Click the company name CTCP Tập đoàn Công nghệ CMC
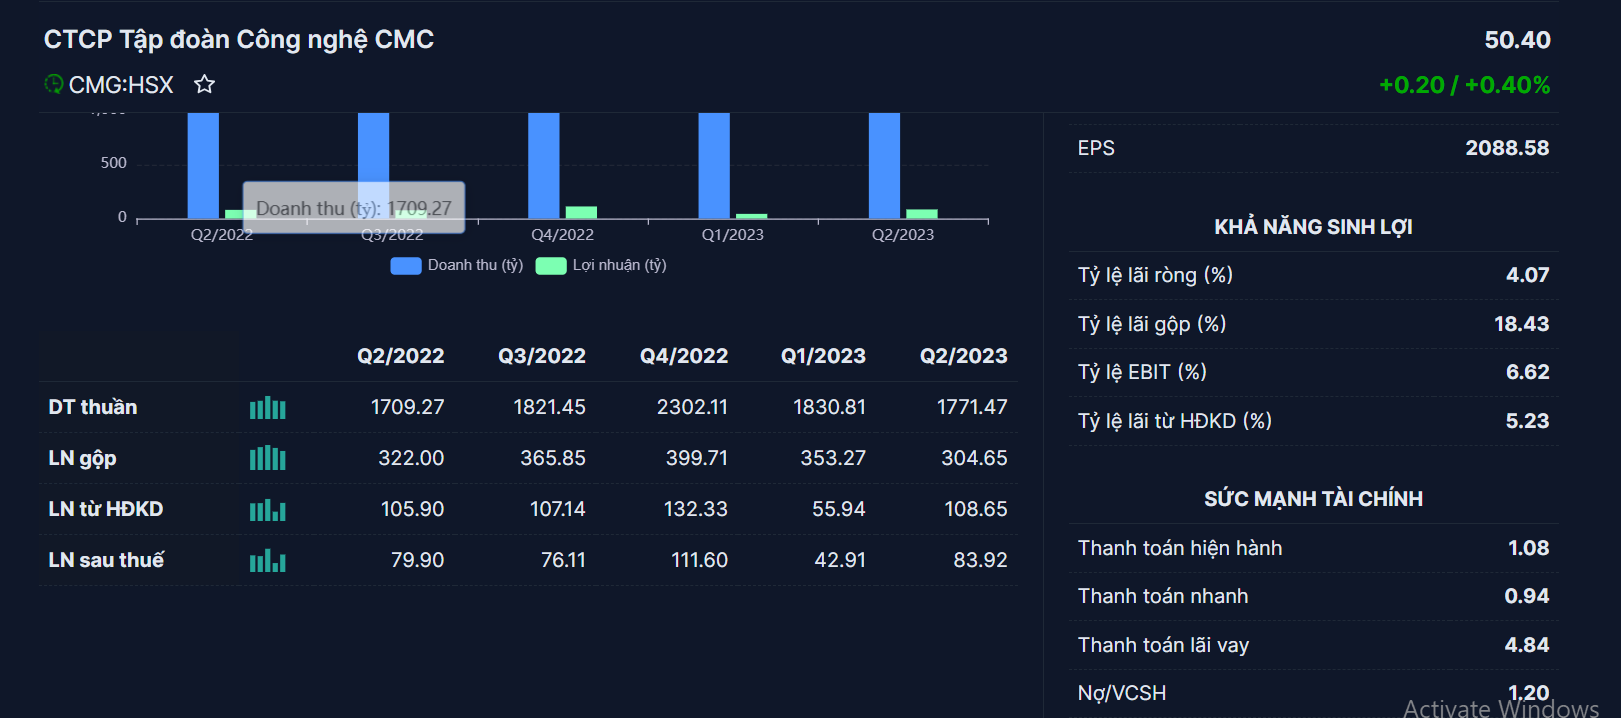This screenshot has width=1621, height=718. point(239,40)
